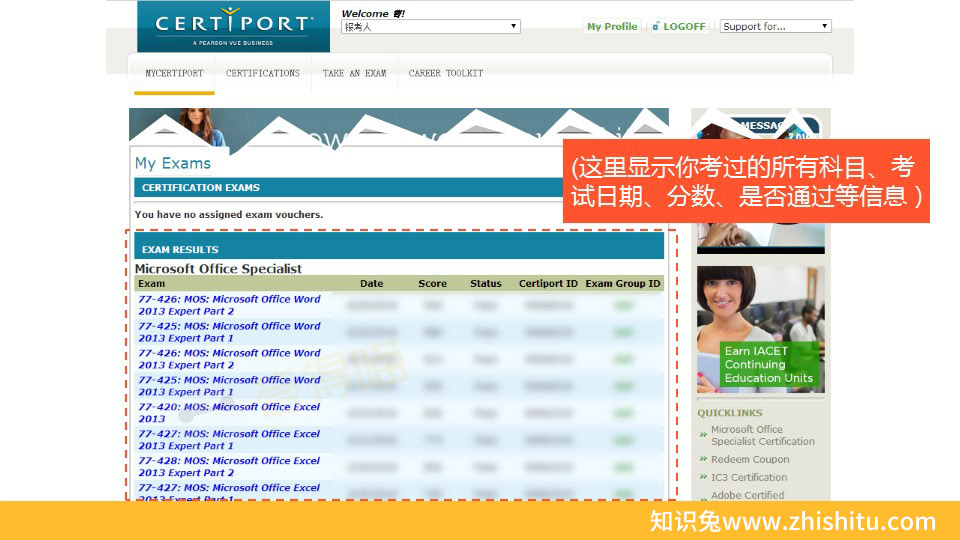Click the Microsoft Office Specialist heading
The image size is (960, 540).
point(218,269)
